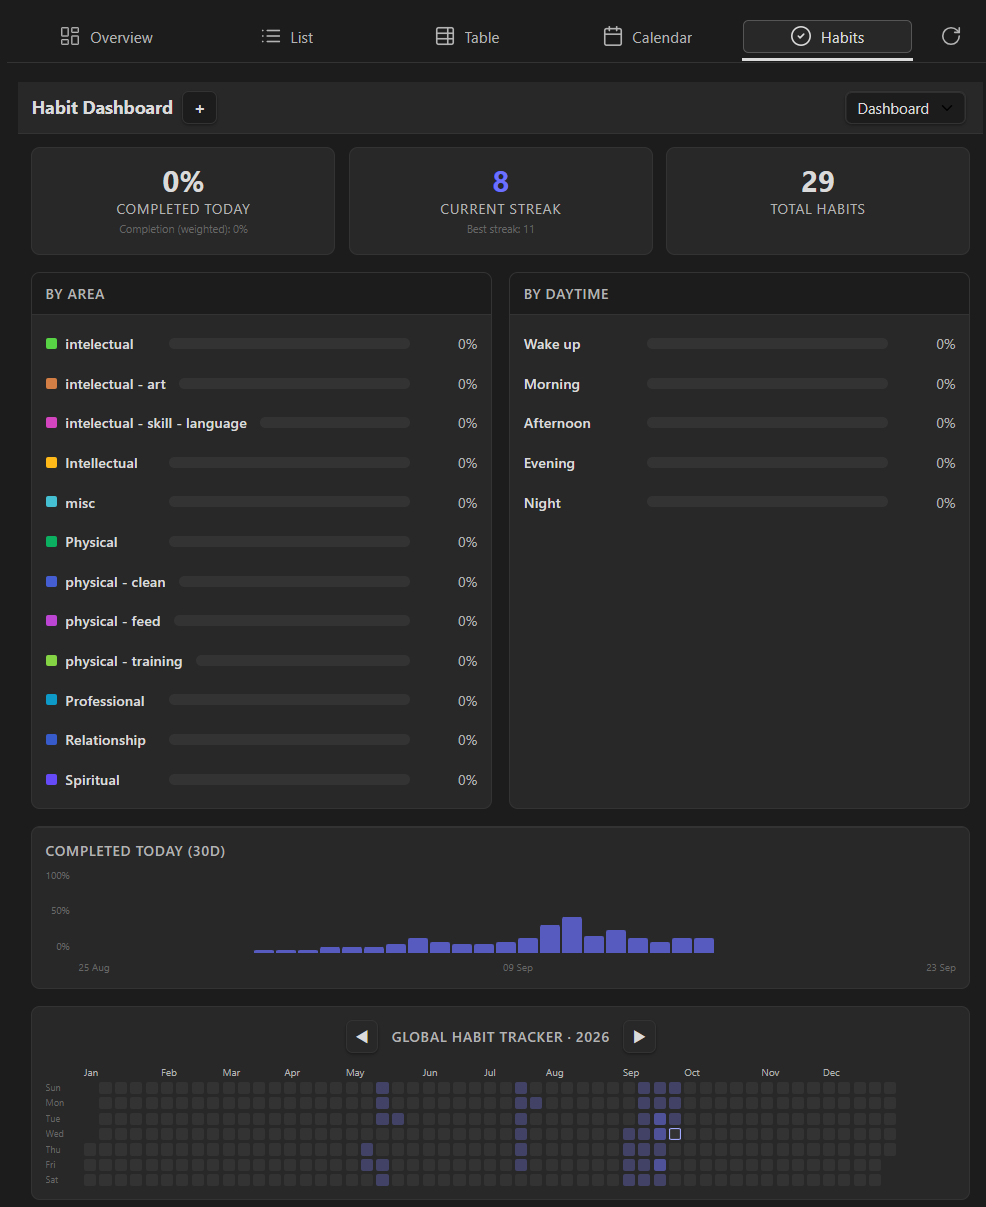986x1207 pixels.
Task: Click the 'May' month label in tracker
Action: 355,1073
